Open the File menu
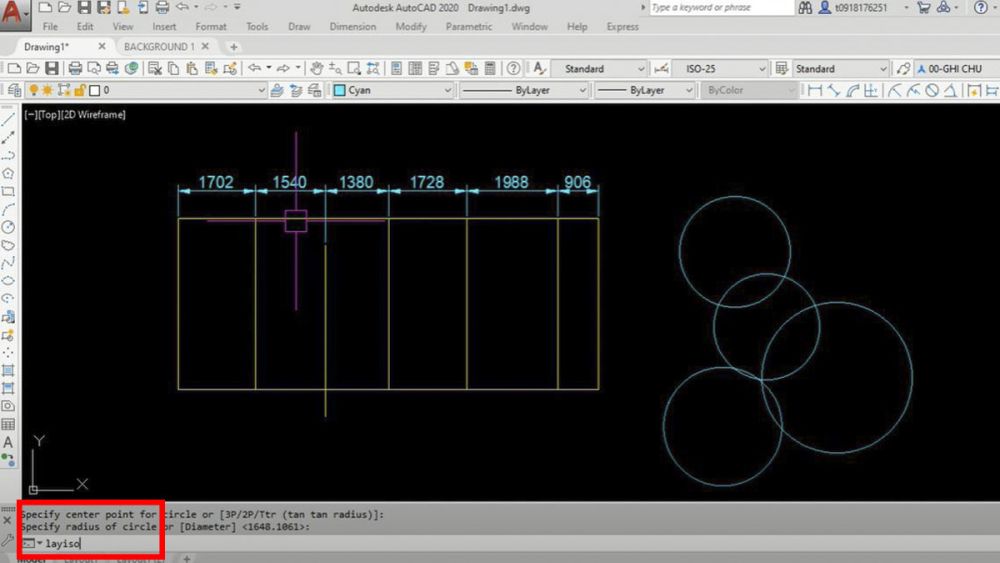This screenshot has width=1000, height=563. tap(50, 27)
